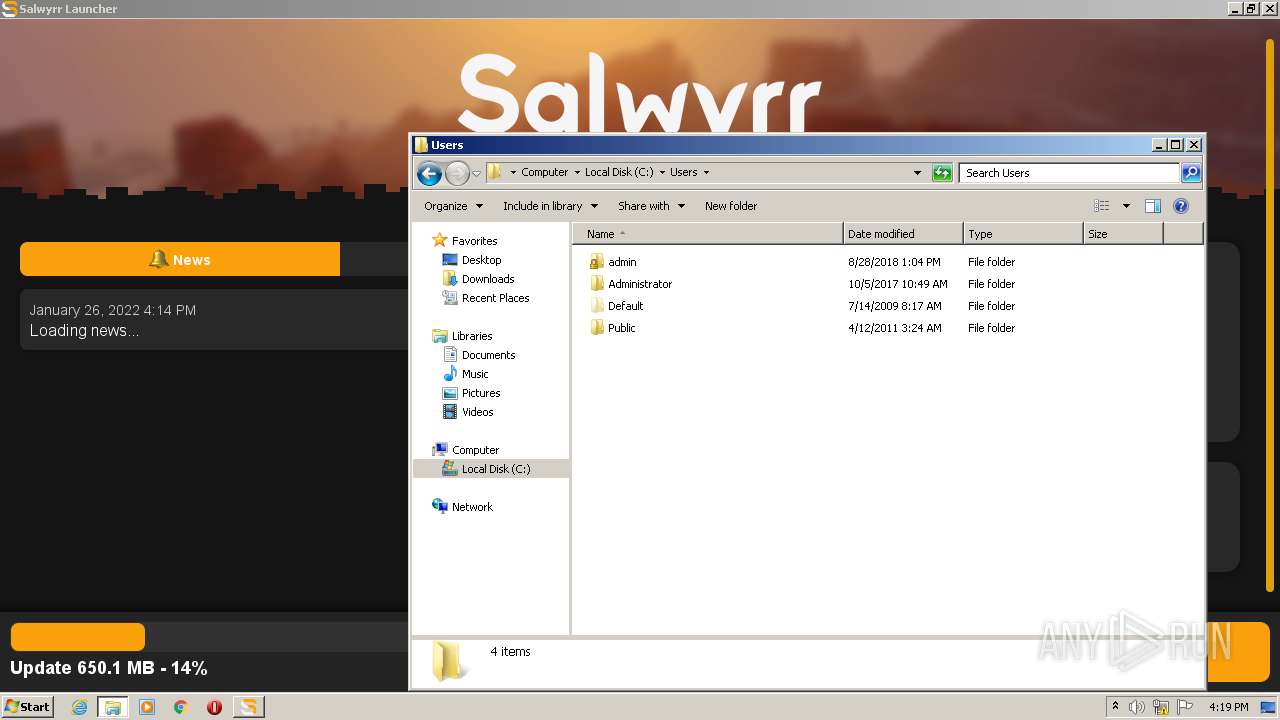This screenshot has width=1280, height=720.
Task: Open the media player taskbar icon
Action: 147,707
